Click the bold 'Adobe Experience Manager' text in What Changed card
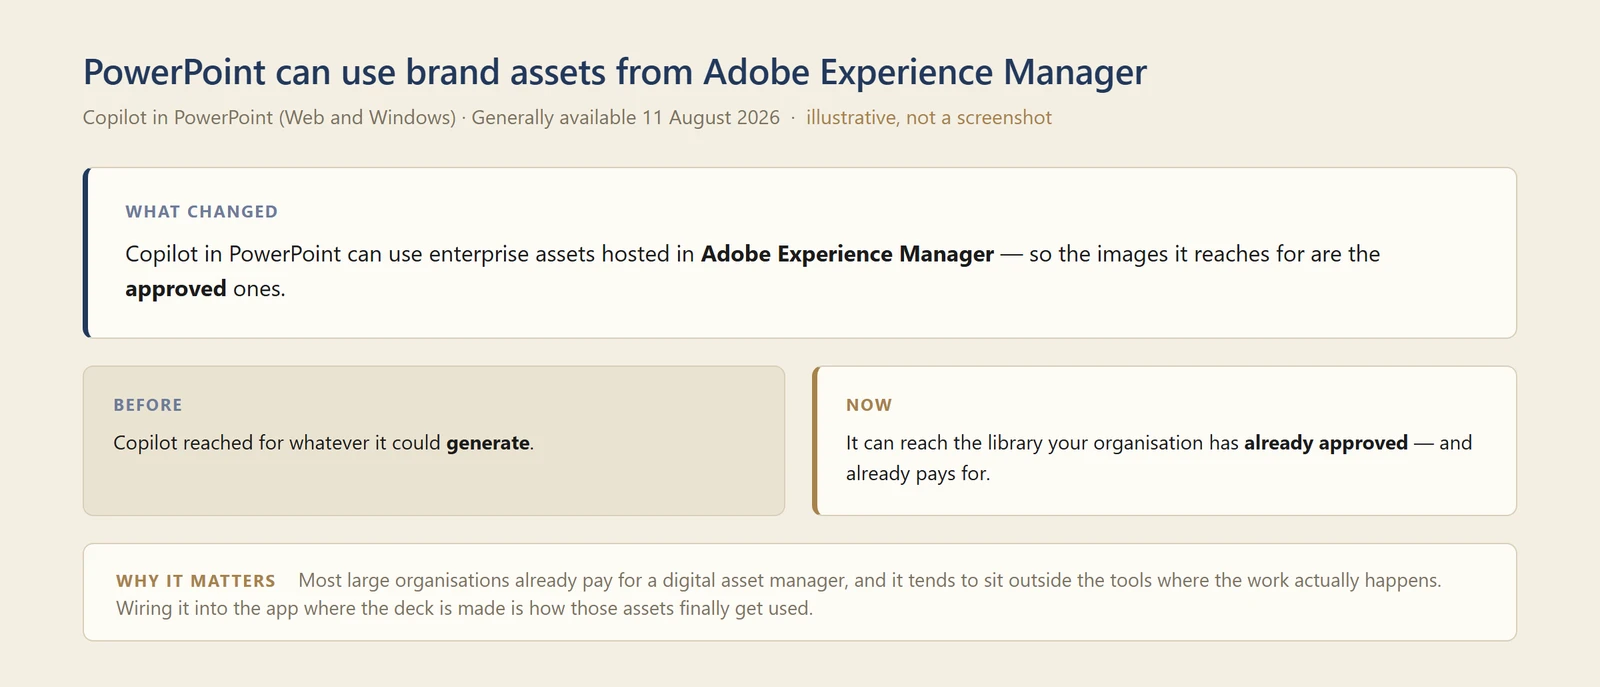 (847, 254)
